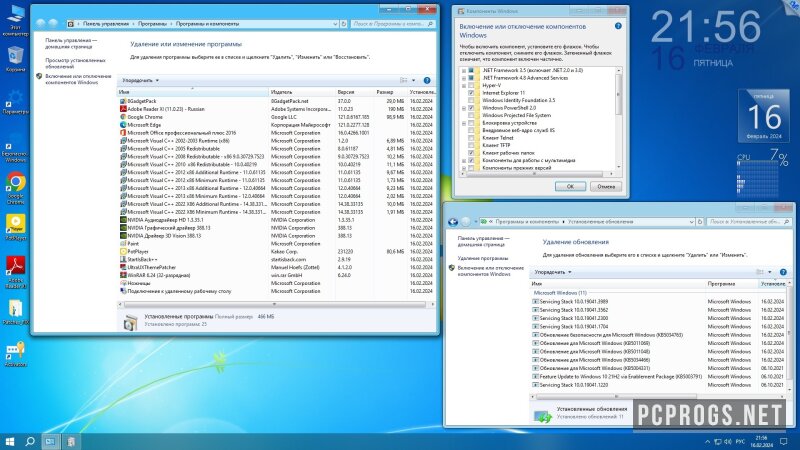Open view options arrow in Programs and Features toolbar
The width and height of the screenshot is (800, 450).
pos(413,80)
